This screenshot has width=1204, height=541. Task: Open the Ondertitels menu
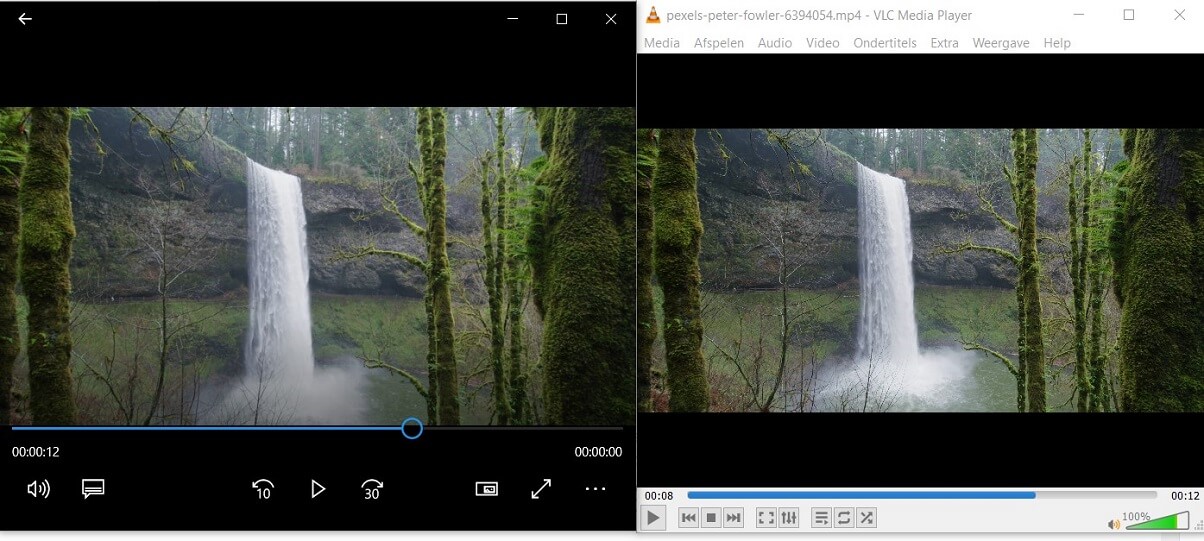[884, 43]
